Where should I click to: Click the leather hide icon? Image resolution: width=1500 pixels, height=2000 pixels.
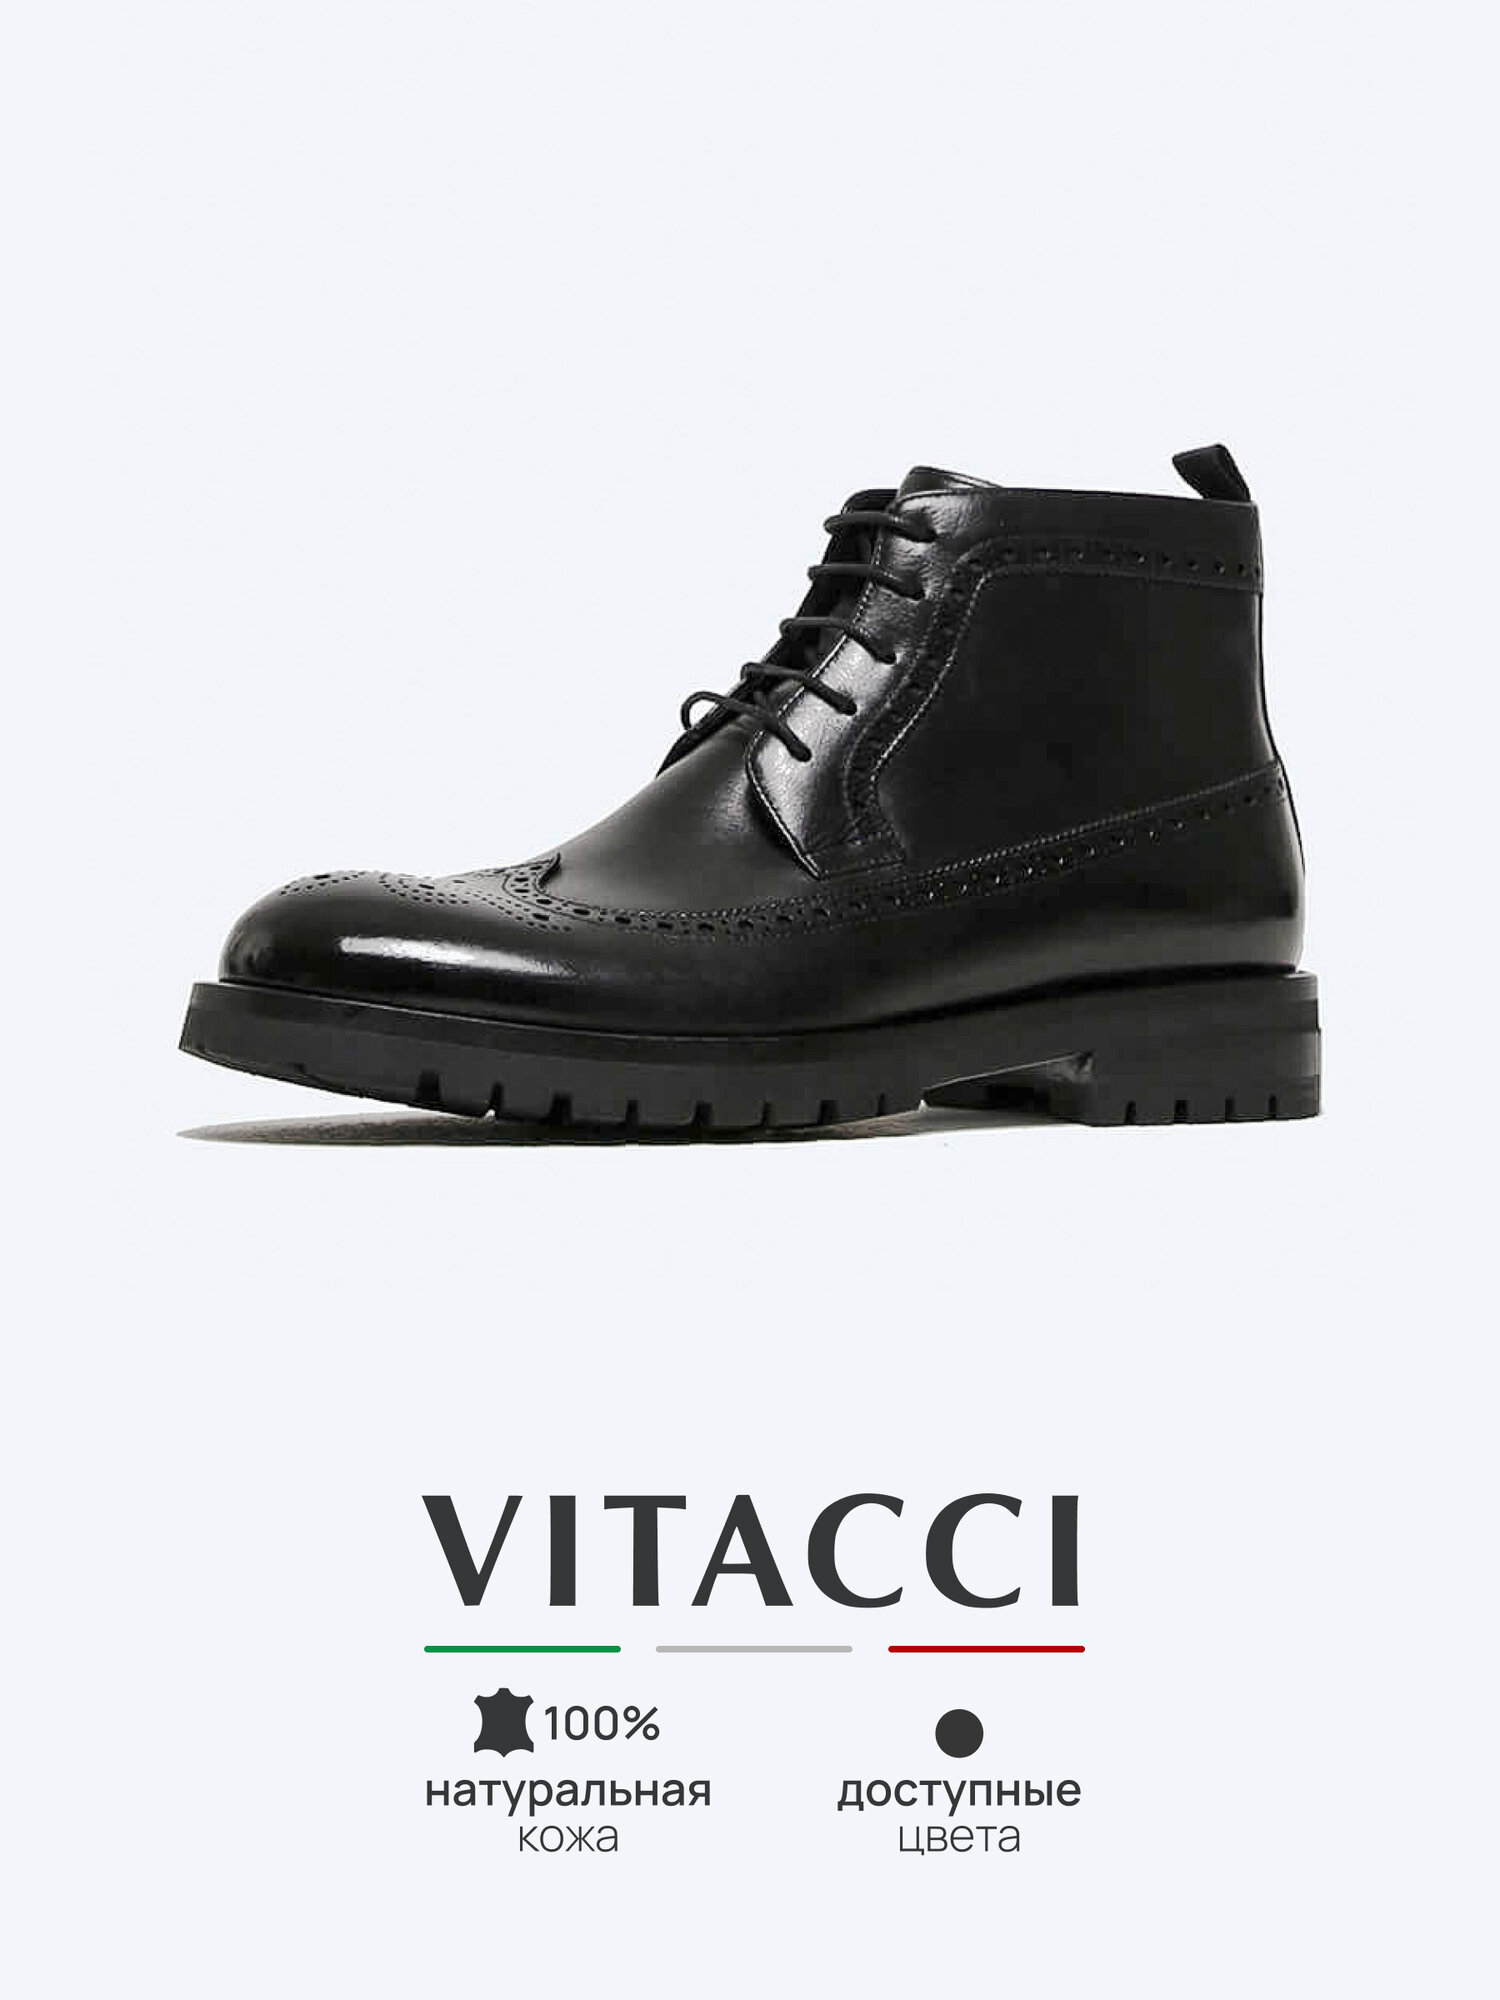click(505, 1723)
